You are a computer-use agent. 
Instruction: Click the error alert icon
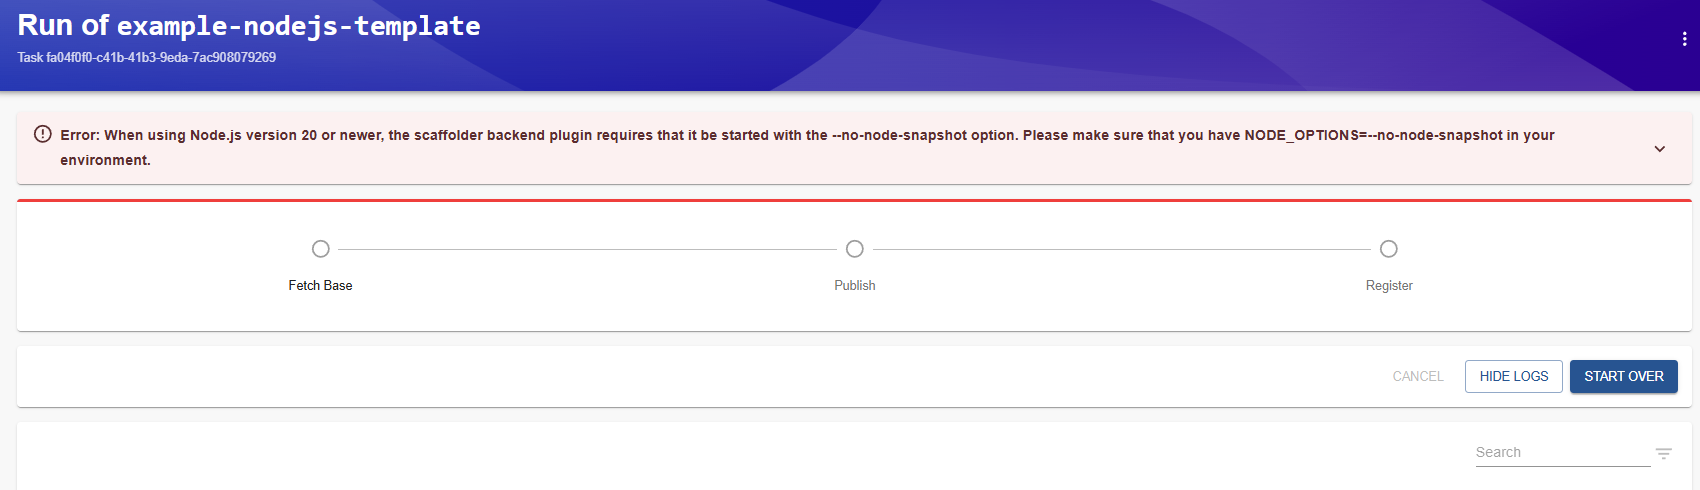pyautogui.click(x=43, y=134)
